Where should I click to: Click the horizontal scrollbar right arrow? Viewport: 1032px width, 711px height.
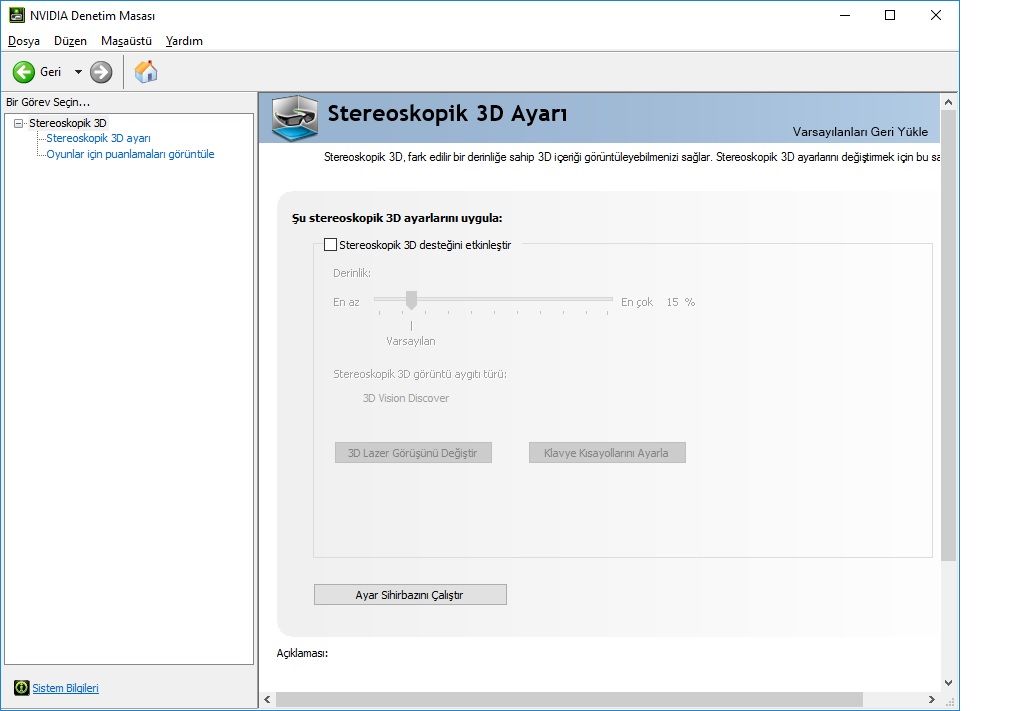[x=931, y=699]
